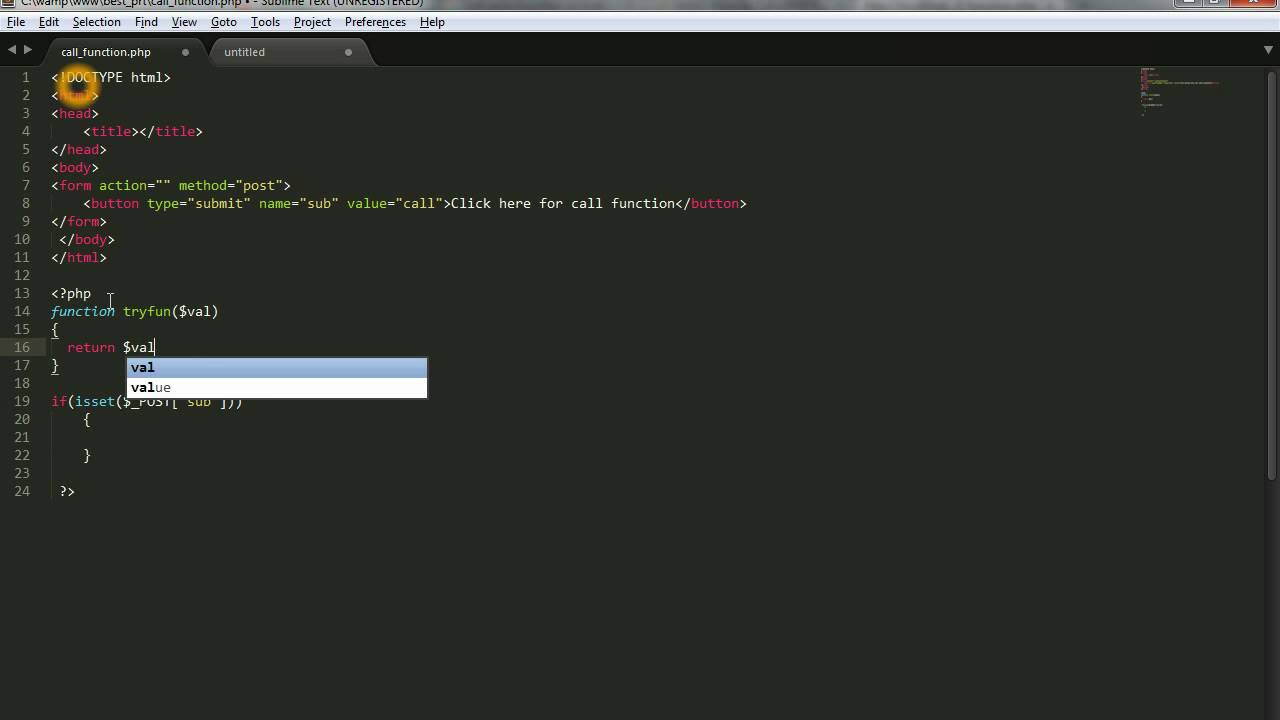Close the untitled tab via its dot

click(348, 52)
